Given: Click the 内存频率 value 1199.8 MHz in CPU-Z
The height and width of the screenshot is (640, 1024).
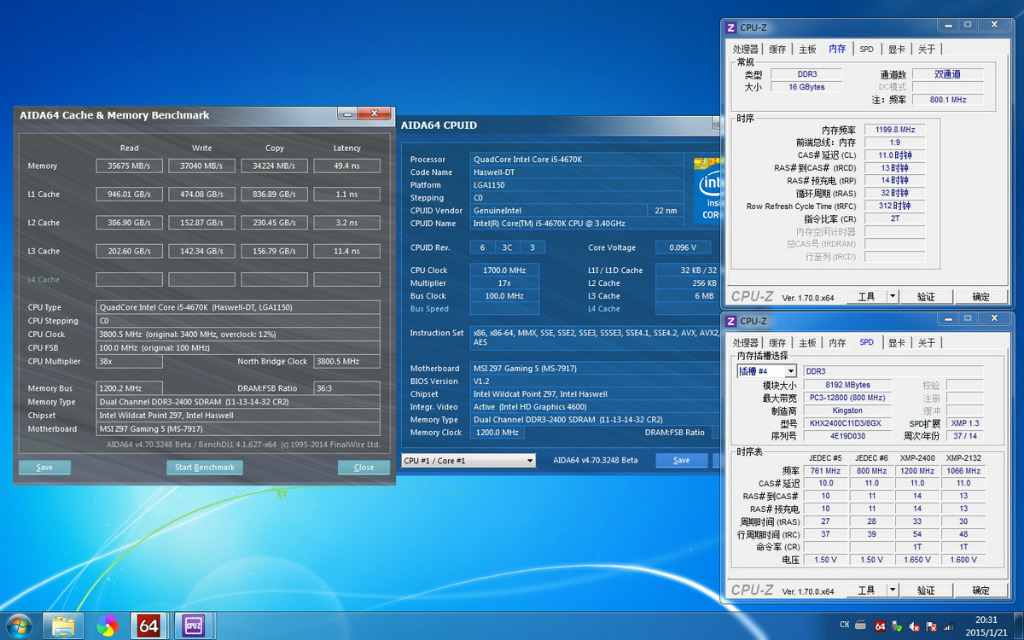Looking at the screenshot, I should tap(894, 130).
